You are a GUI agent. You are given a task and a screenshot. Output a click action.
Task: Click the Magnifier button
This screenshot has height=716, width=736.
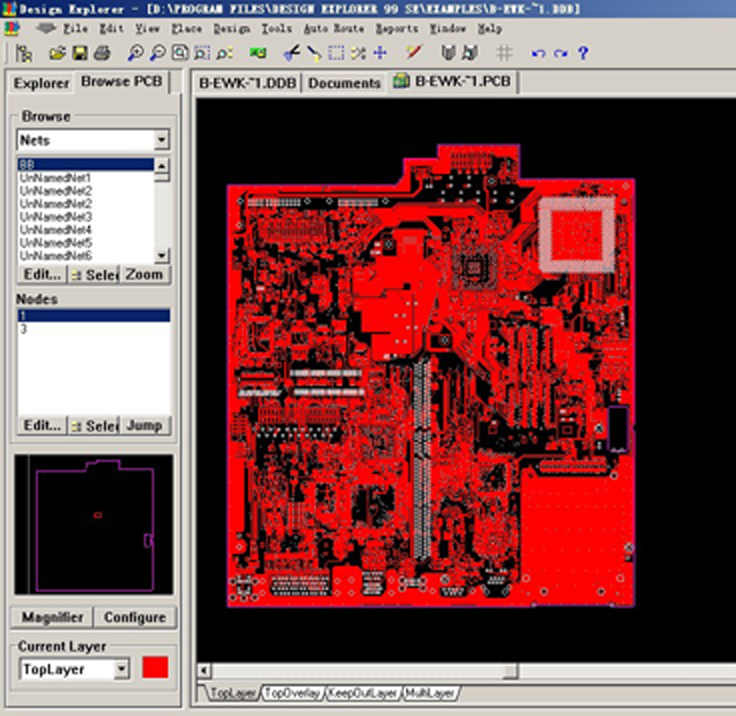coord(52,617)
